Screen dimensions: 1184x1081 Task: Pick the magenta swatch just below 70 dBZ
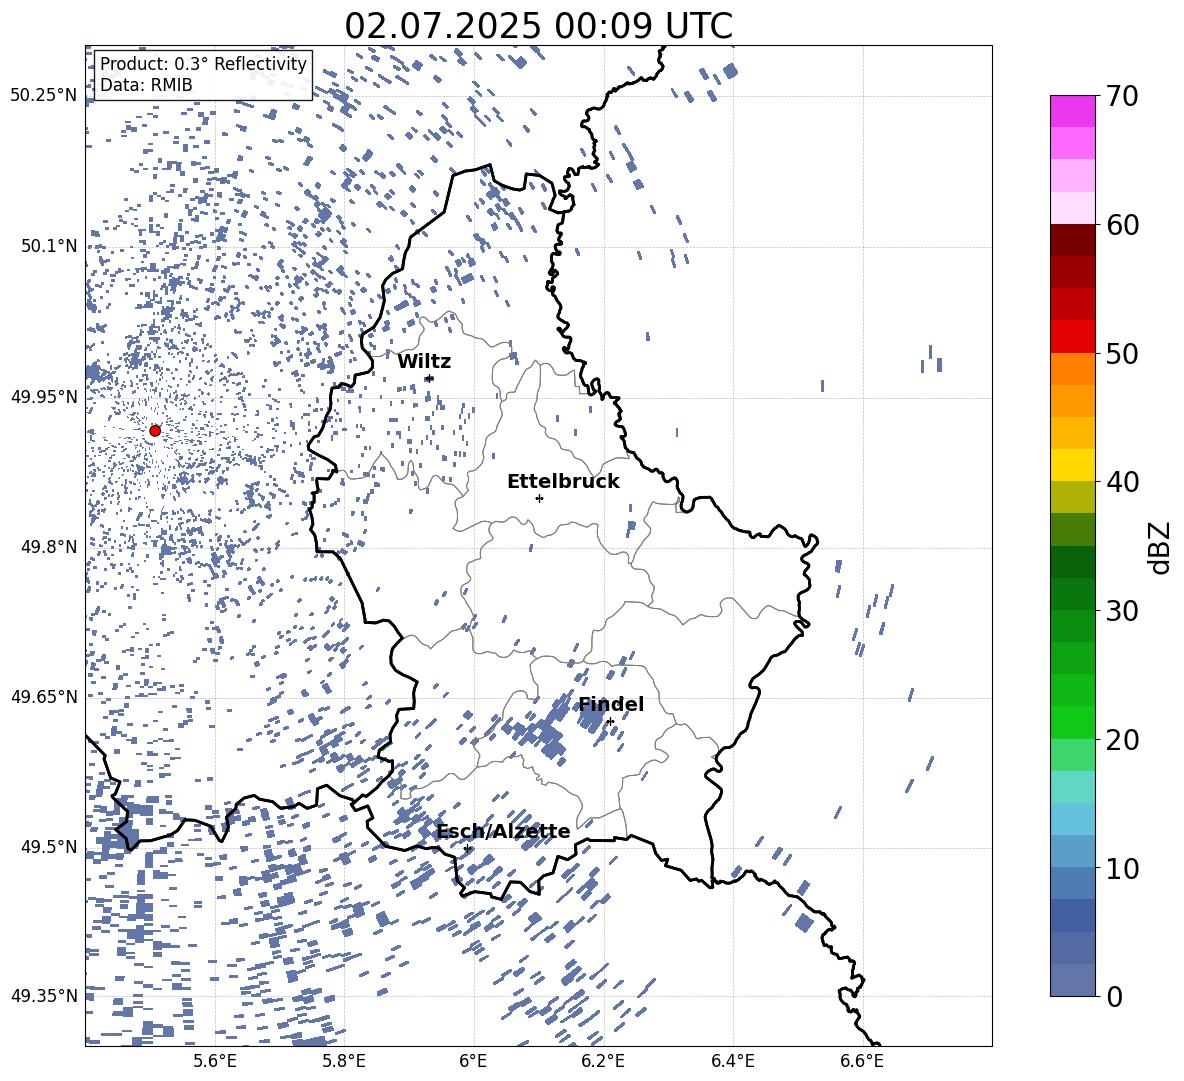coord(1072,111)
